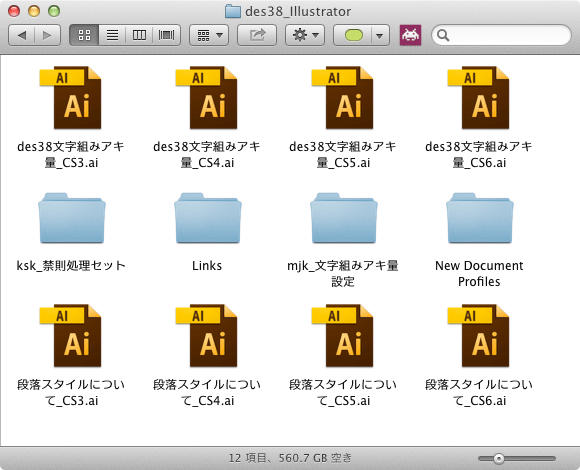Click the des38文字組みアキ量_CS4.ai file name
The height and width of the screenshot is (470, 580).
(207, 155)
